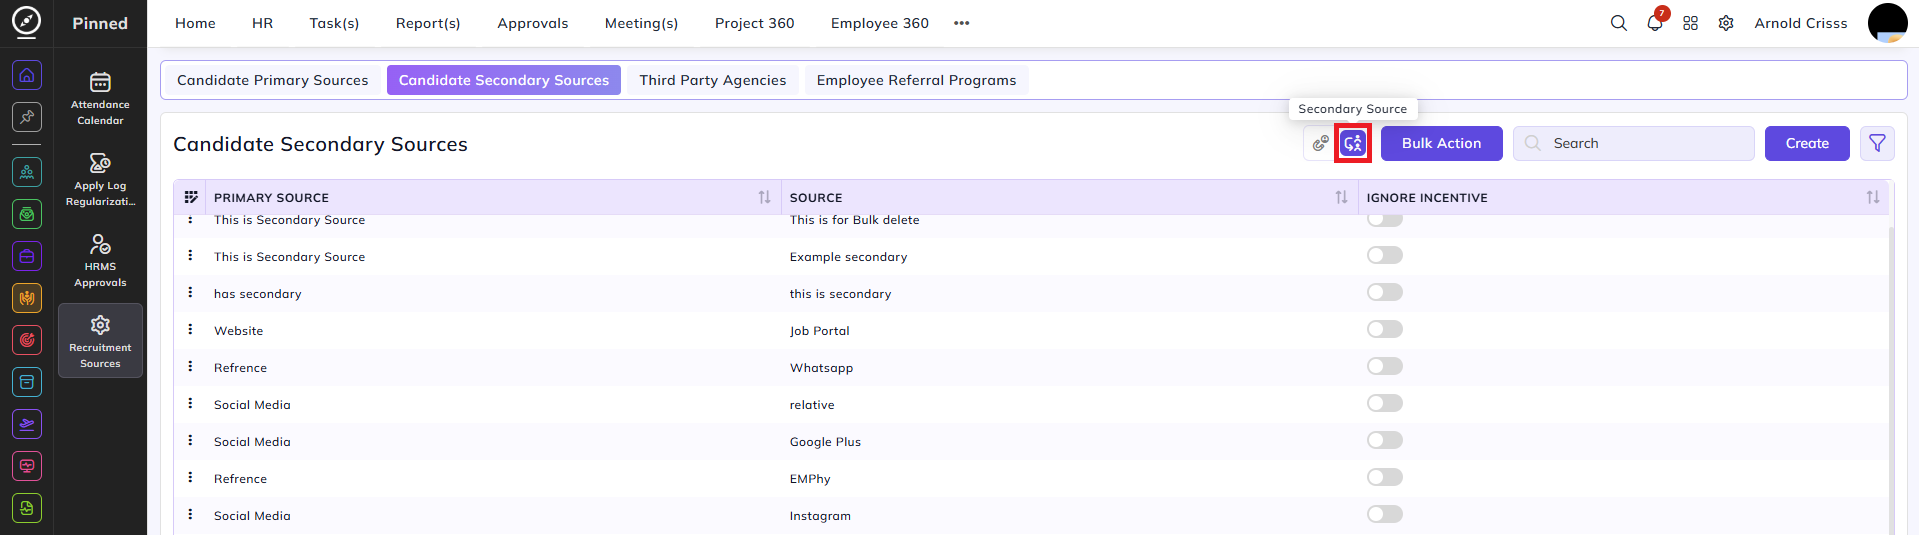Open Recruitment Sources pinned shortcut
The height and width of the screenshot is (535, 1919).
[x=100, y=341]
